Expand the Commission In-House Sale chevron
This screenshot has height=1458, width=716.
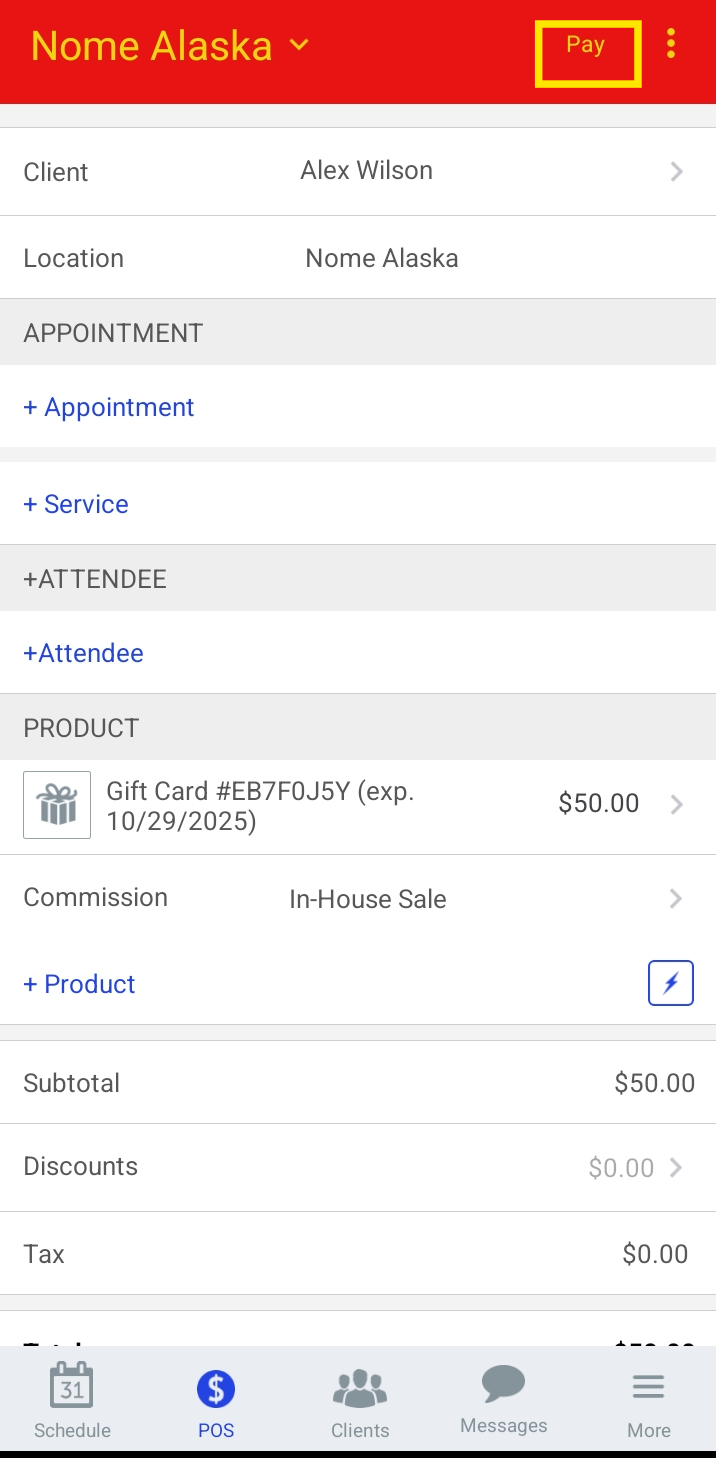[x=677, y=898]
